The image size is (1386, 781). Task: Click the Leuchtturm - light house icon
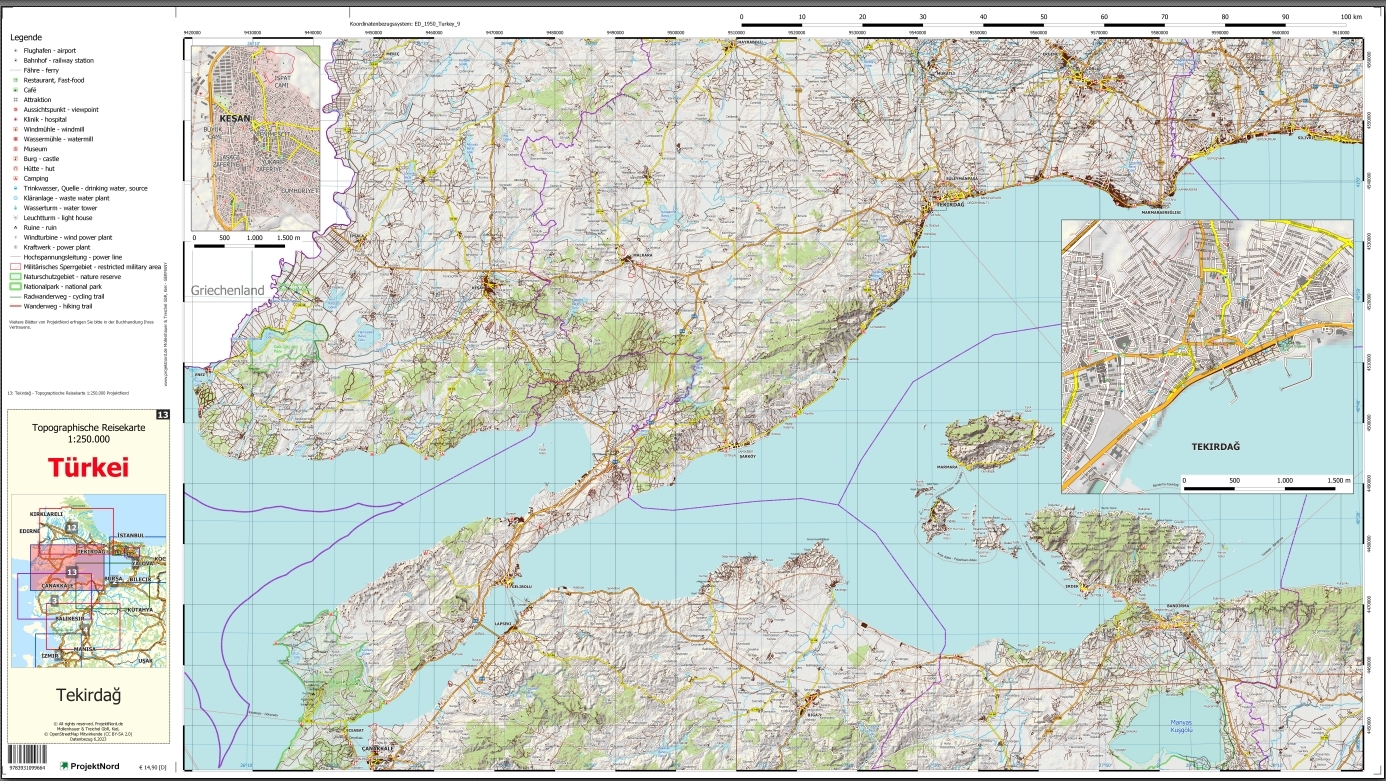click(15, 218)
